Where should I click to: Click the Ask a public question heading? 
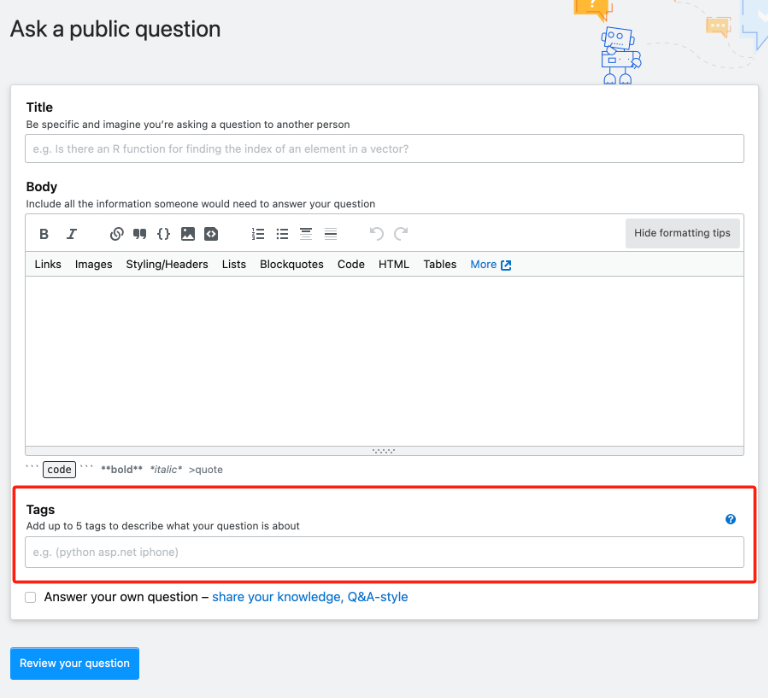[116, 29]
